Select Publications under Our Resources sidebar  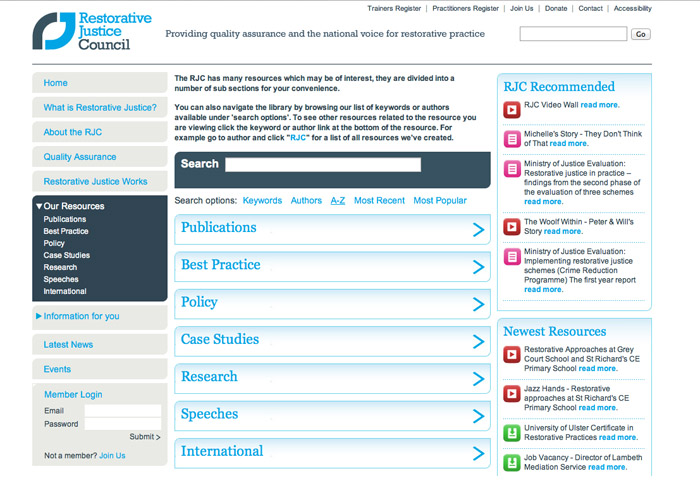[65, 219]
